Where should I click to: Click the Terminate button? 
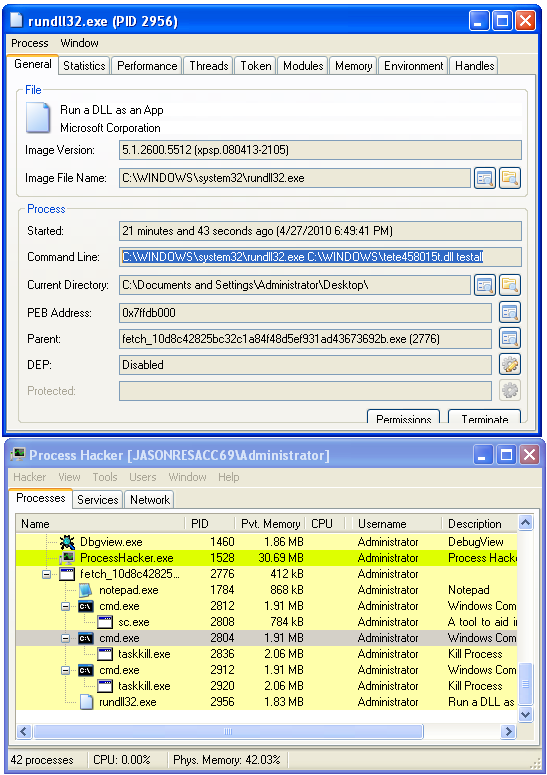(x=485, y=418)
